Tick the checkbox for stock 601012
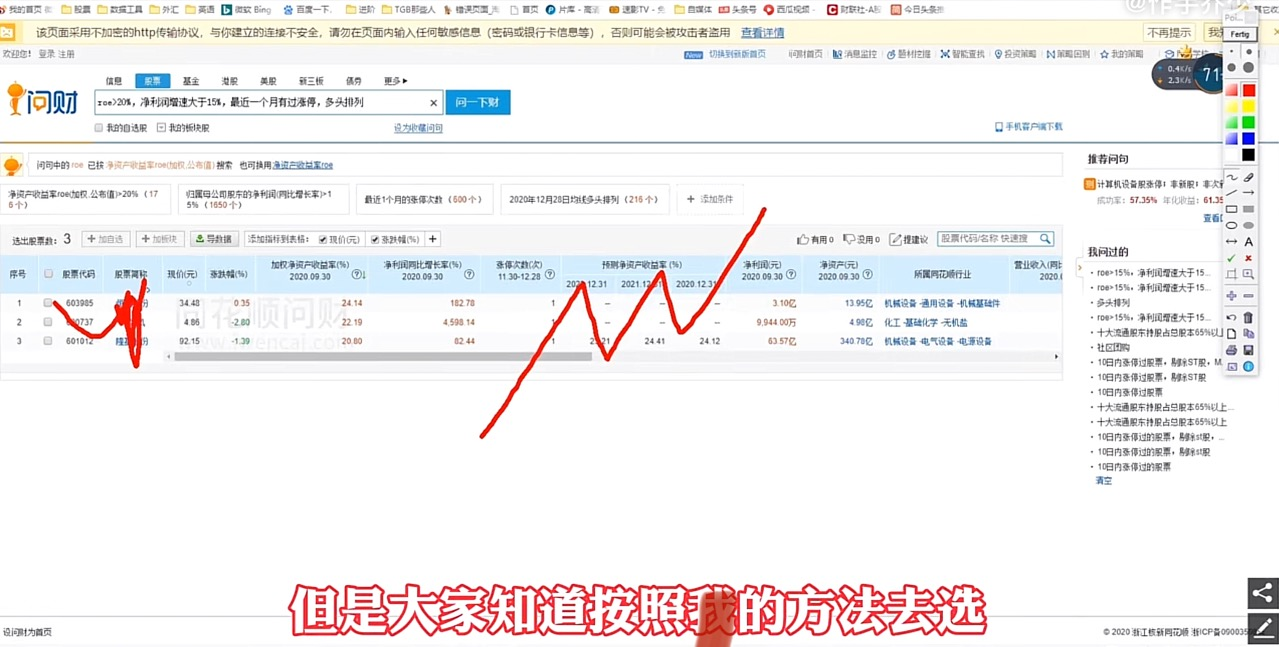This screenshot has width=1279, height=647. [x=48, y=341]
